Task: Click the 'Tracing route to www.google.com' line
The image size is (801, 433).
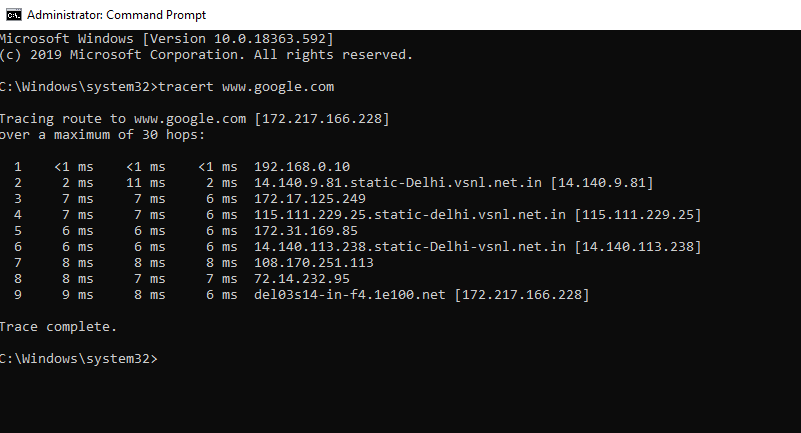Action: pos(195,118)
